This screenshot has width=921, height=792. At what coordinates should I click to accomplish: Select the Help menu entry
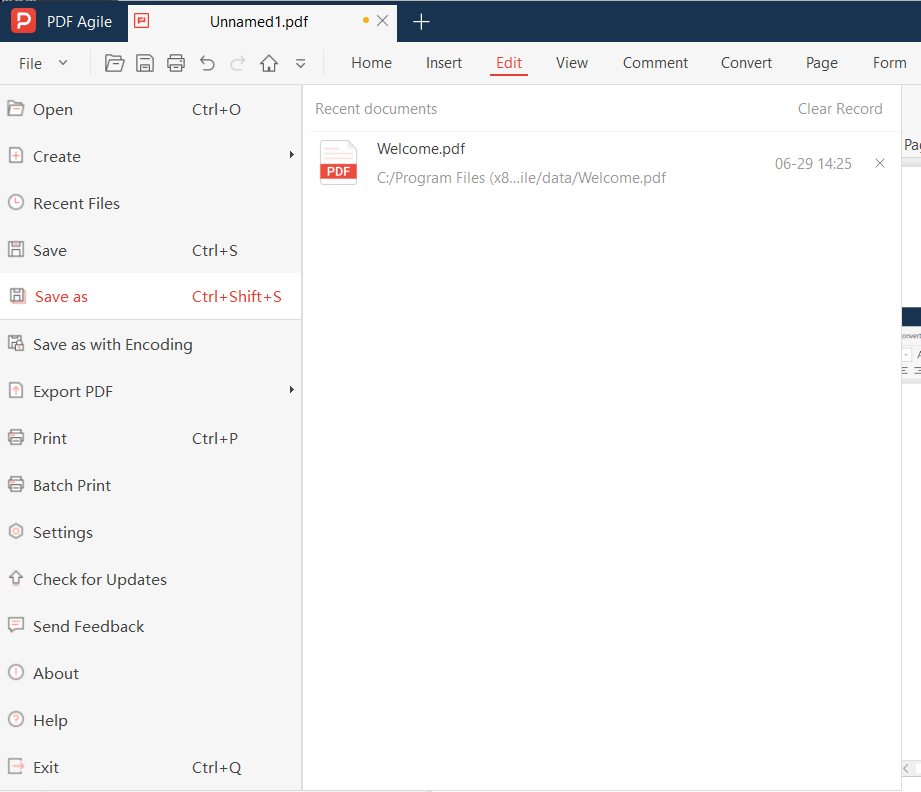150,720
